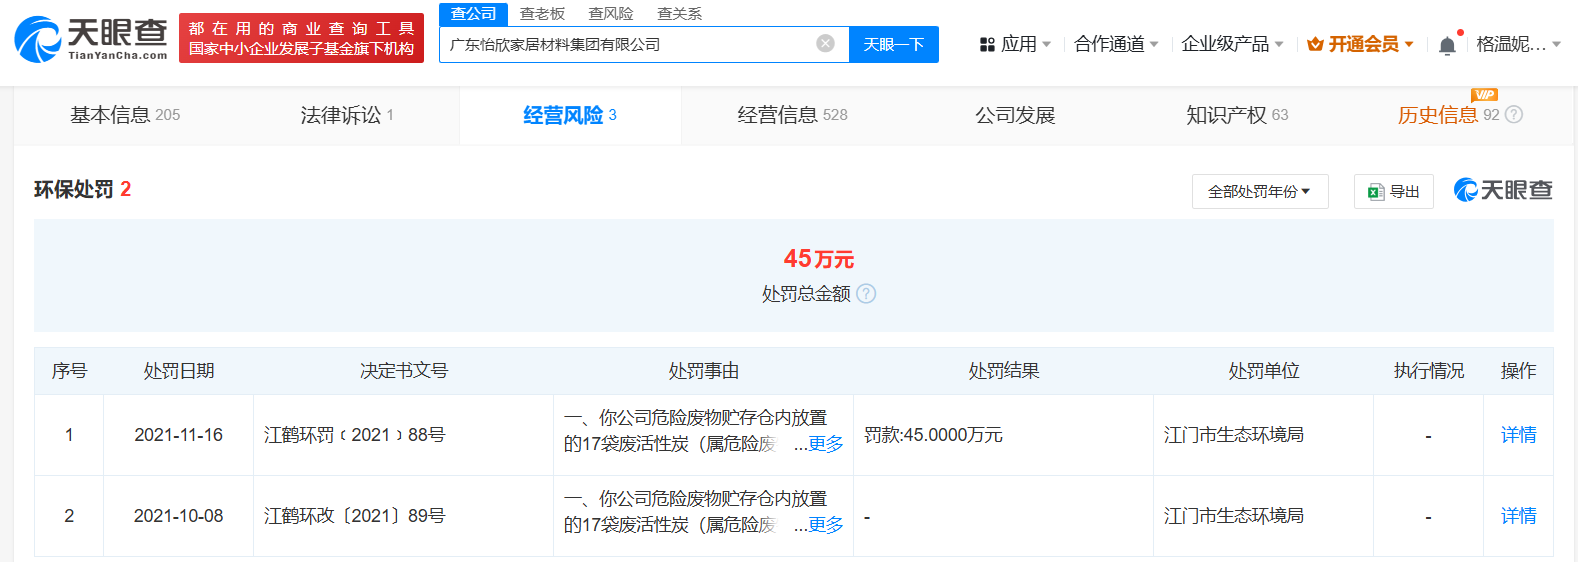Viewport: 1578px width, 562px height.
Task: Open the 基本信息 tab
Action: [x=125, y=115]
